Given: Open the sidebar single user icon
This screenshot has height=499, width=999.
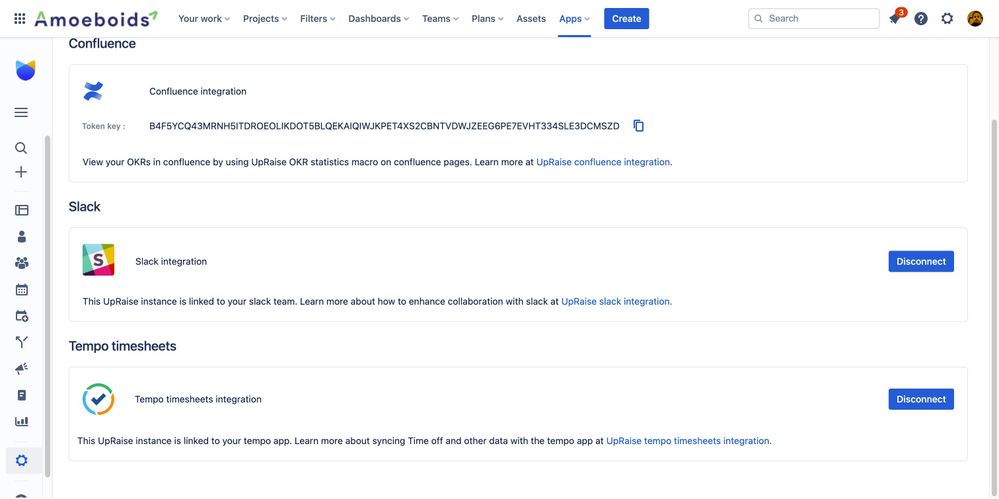Looking at the screenshot, I should (22, 236).
